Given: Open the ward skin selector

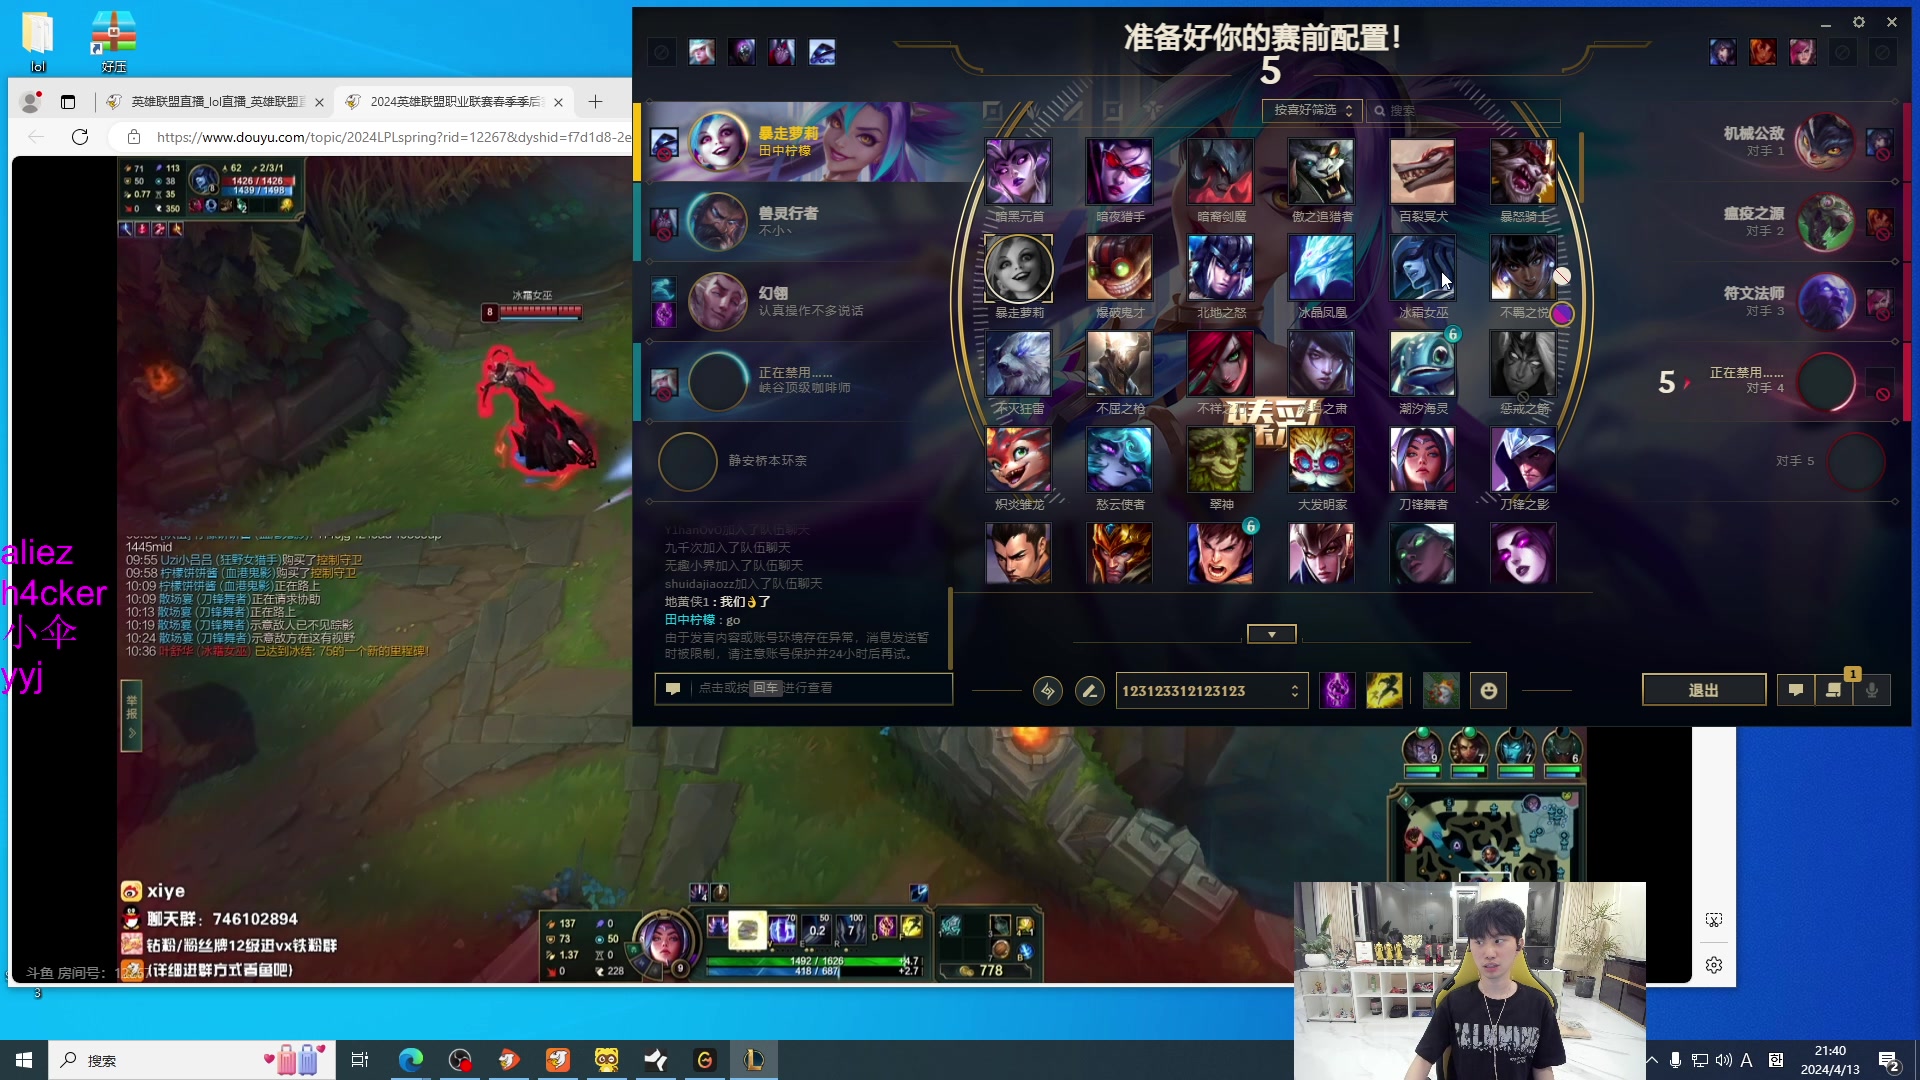Looking at the screenshot, I should pyautogui.click(x=1441, y=690).
